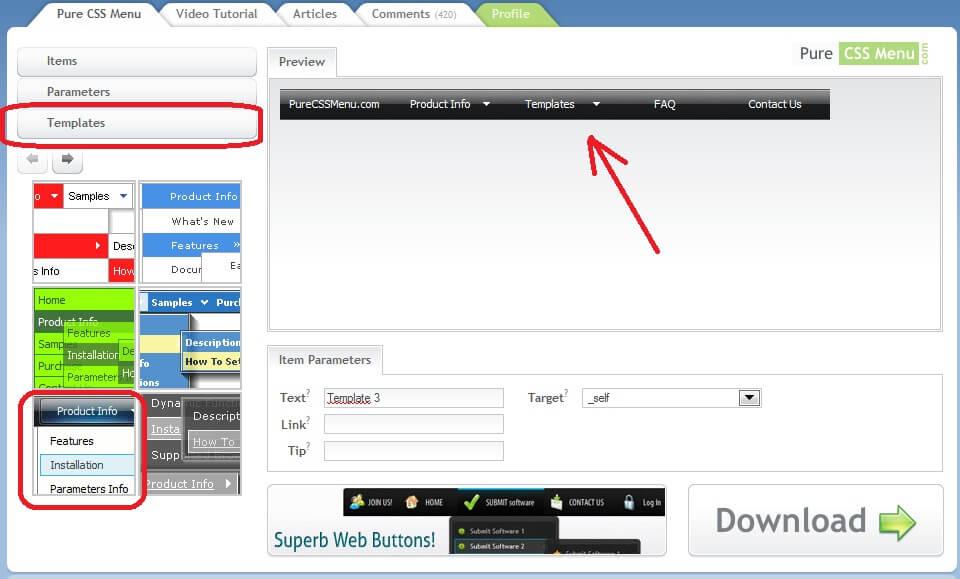Go to the green Profile tab
The height and width of the screenshot is (579, 960).
pyautogui.click(x=511, y=13)
